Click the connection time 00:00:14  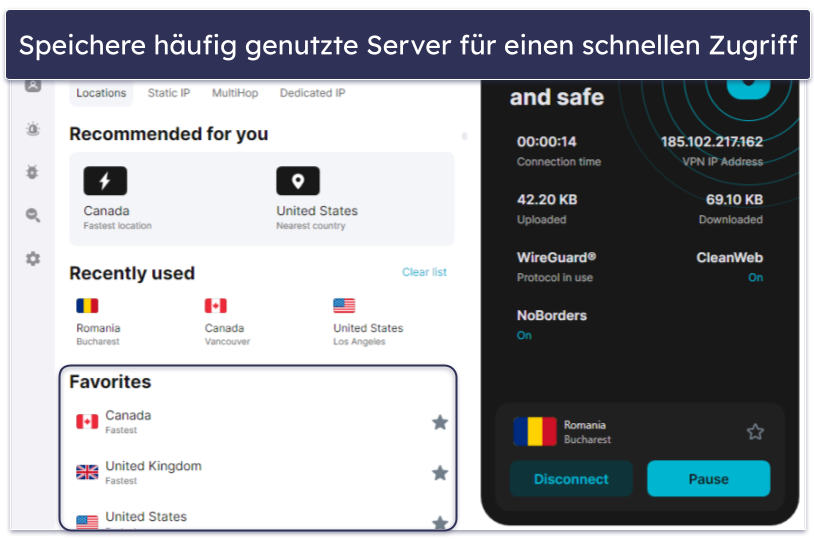tap(547, 142)
